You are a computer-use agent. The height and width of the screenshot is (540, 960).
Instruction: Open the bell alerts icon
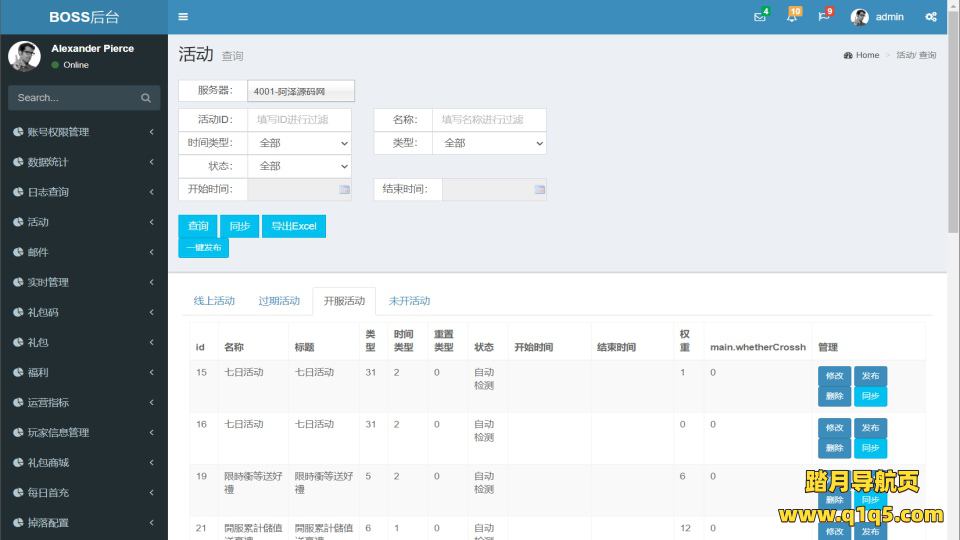(x=791, y=17)
